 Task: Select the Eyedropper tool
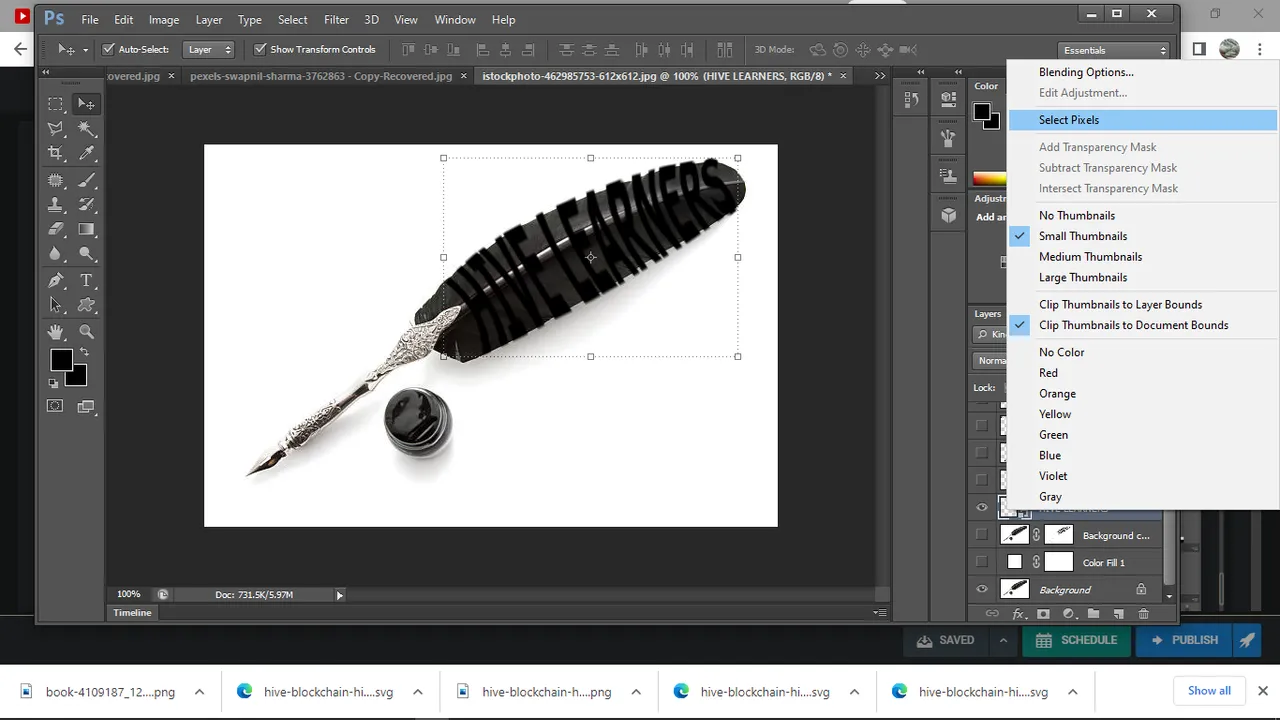[x=87, y=153]
